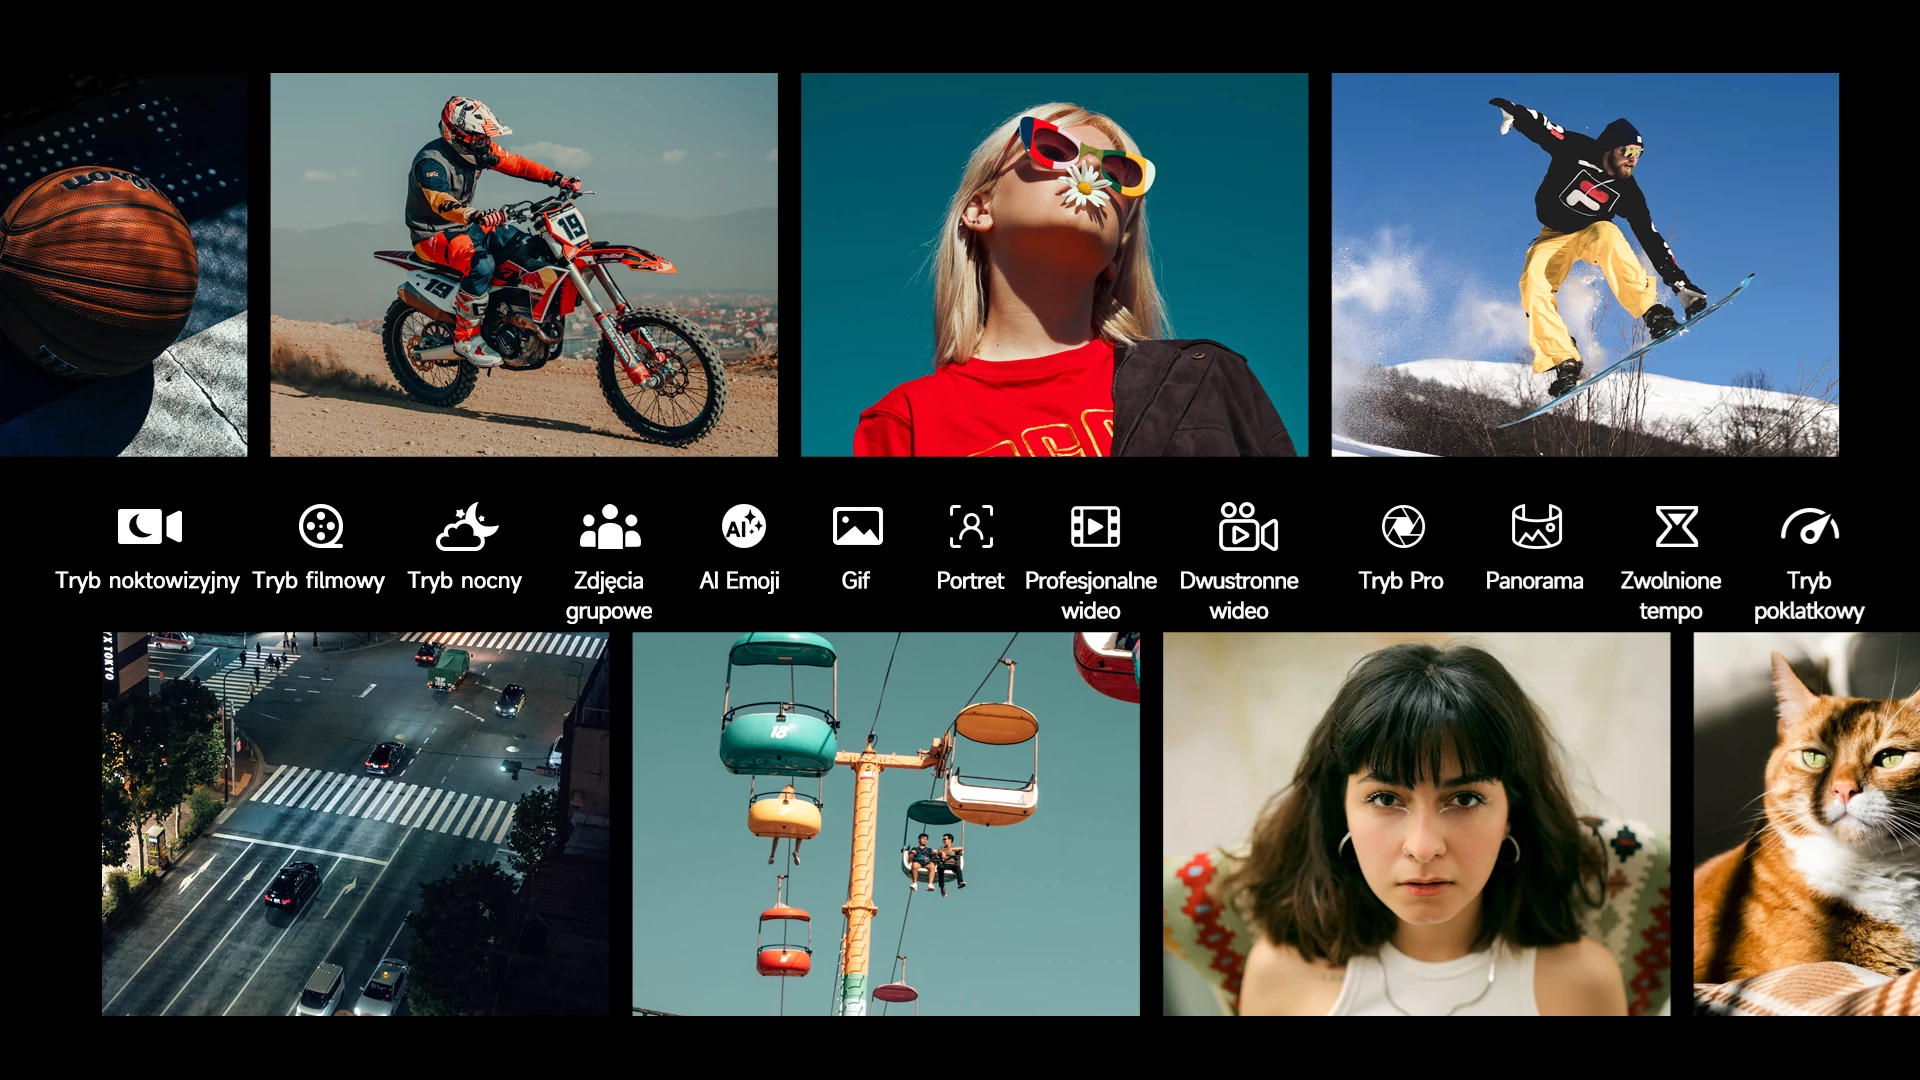Open the Tryb Pro aperture icon

1402,527
